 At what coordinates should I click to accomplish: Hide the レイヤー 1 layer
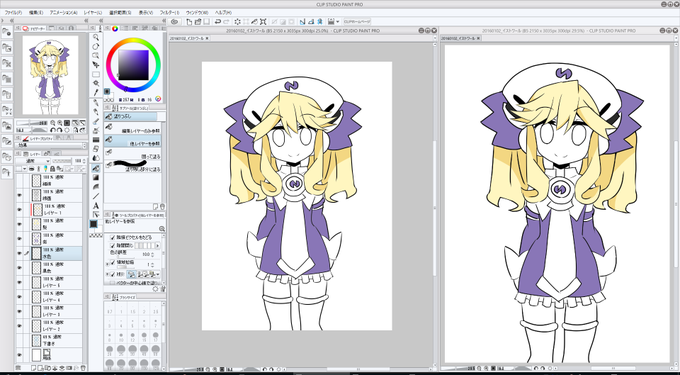click(x=19, y=210)
